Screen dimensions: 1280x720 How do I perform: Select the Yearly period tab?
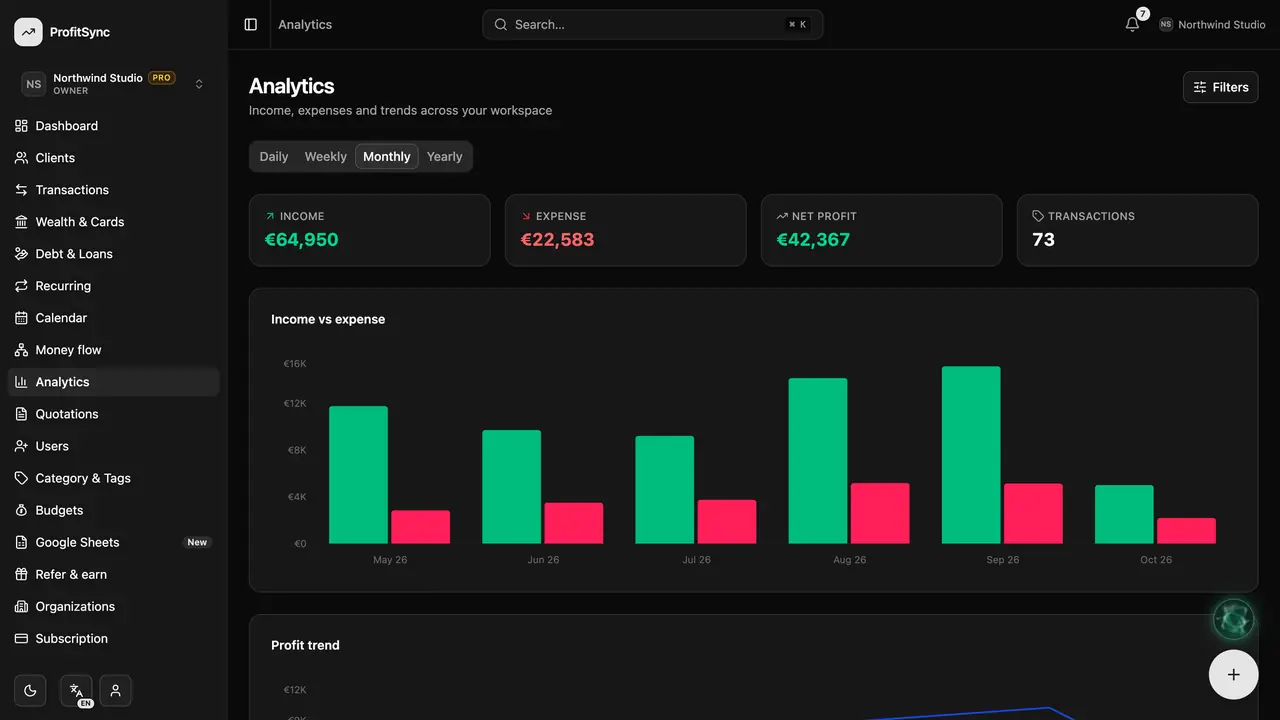tap(445, 157)
